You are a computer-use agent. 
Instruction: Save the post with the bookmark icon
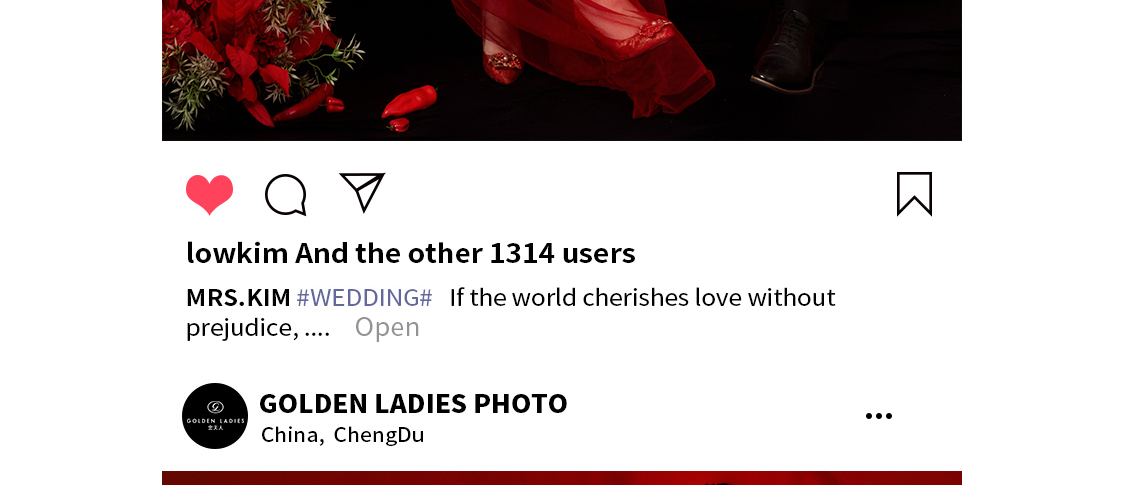pos(914,194)
